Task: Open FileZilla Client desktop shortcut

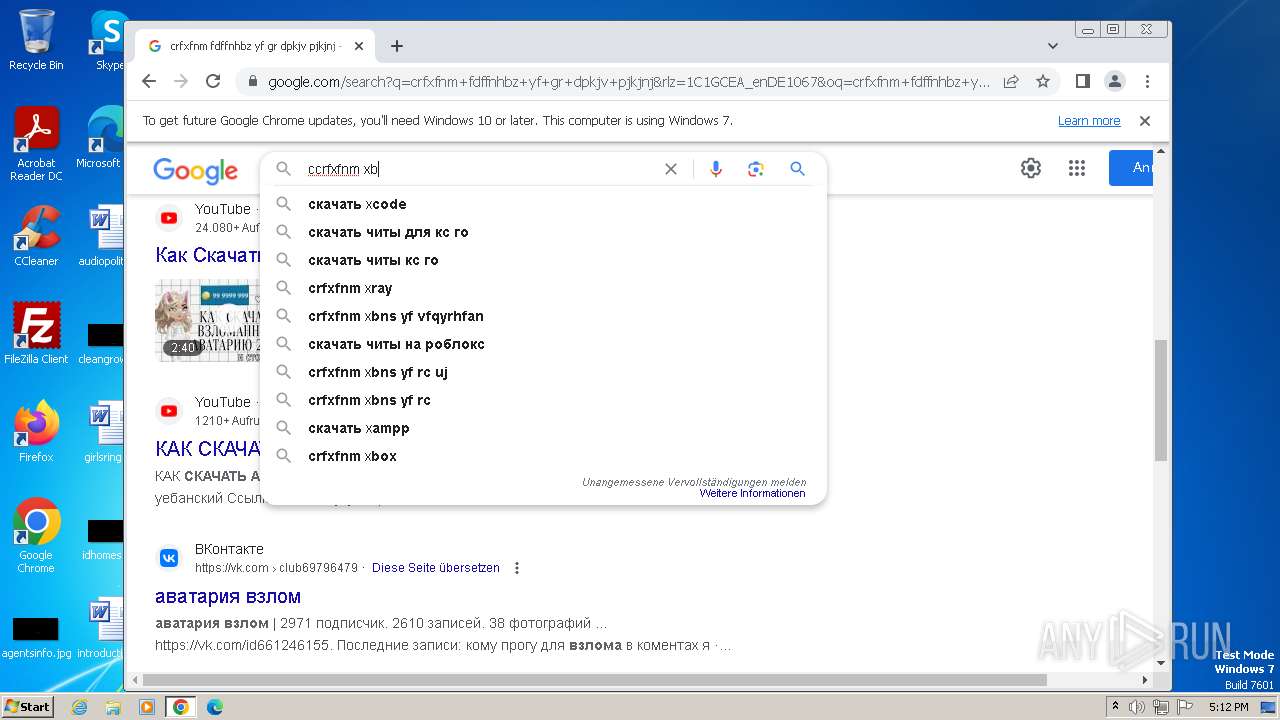Action: coord(36,333)
